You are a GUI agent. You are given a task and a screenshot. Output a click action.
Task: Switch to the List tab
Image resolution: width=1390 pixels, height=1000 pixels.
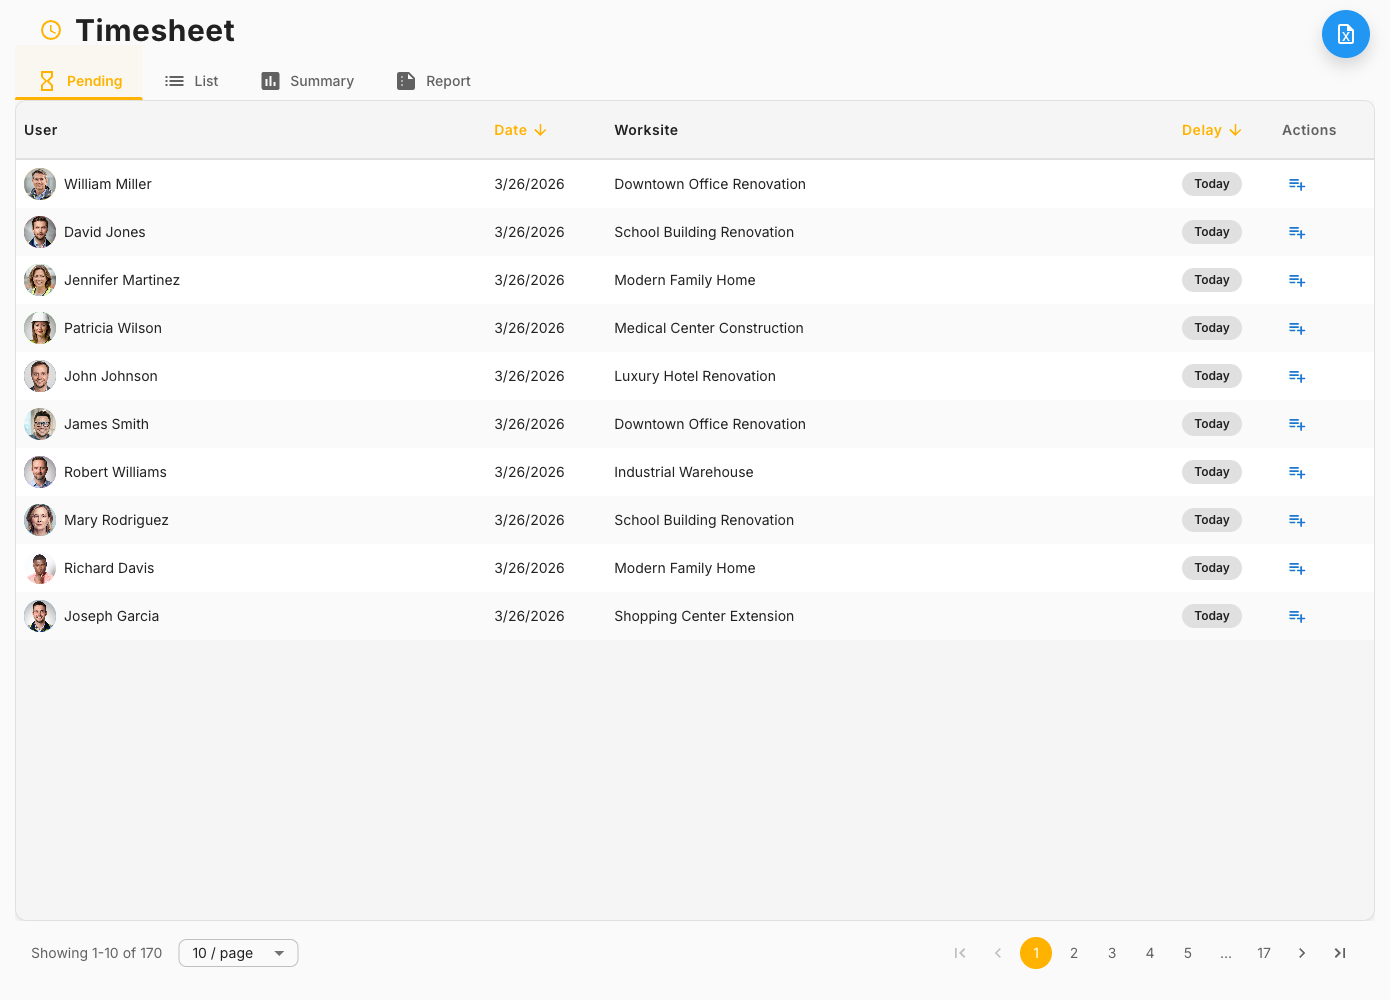(192, 81)
